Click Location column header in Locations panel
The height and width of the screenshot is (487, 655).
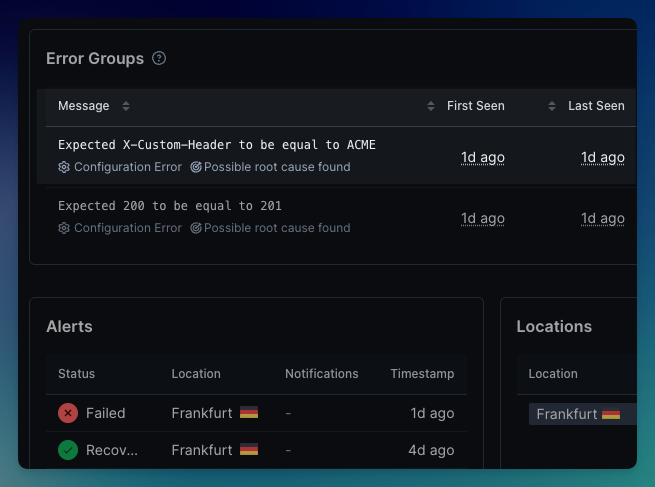(553, 374)
